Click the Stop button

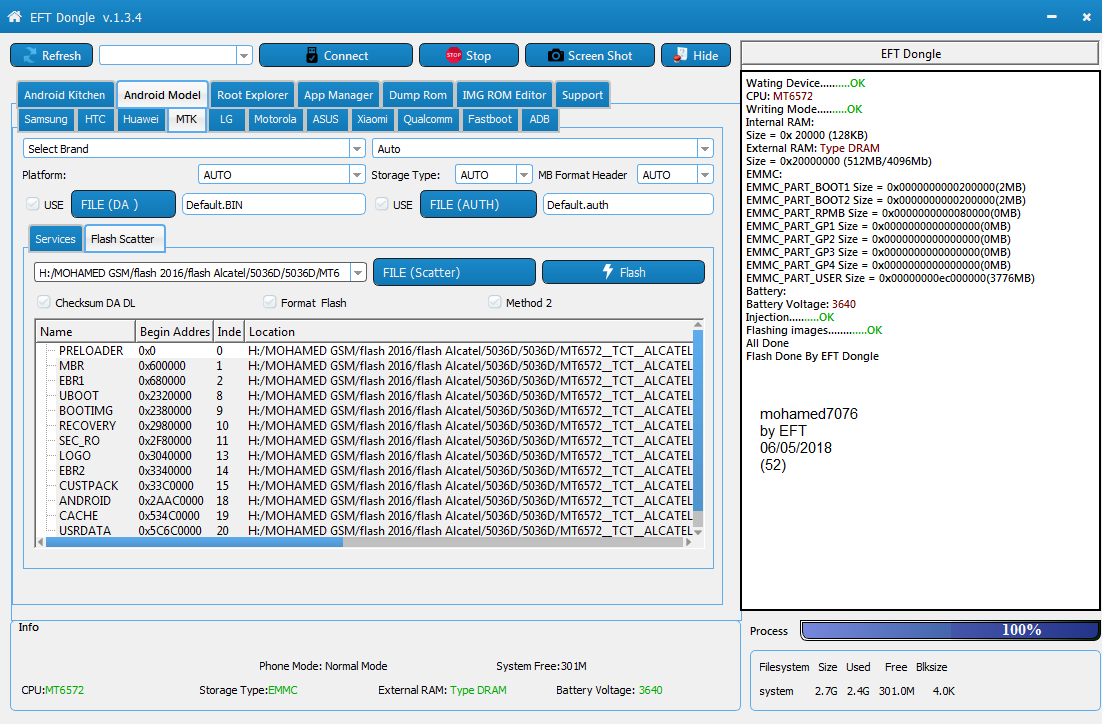point(469,56)
